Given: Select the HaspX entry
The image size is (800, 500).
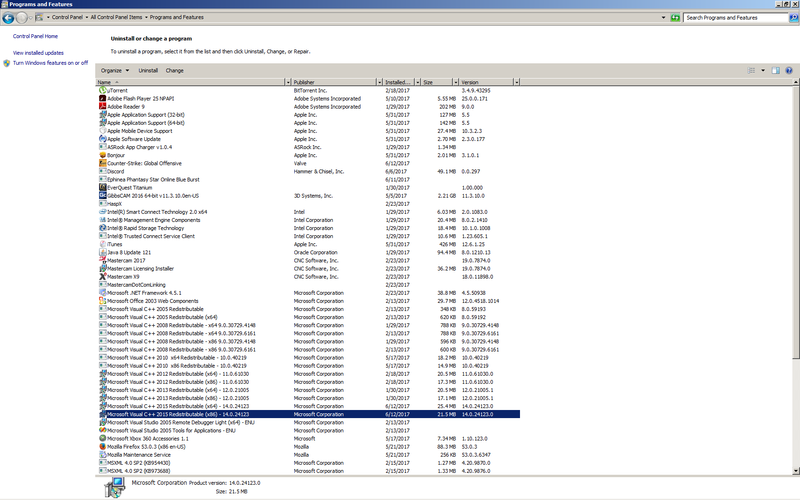Looking at the screenshot, I should (x=309, y=204).
